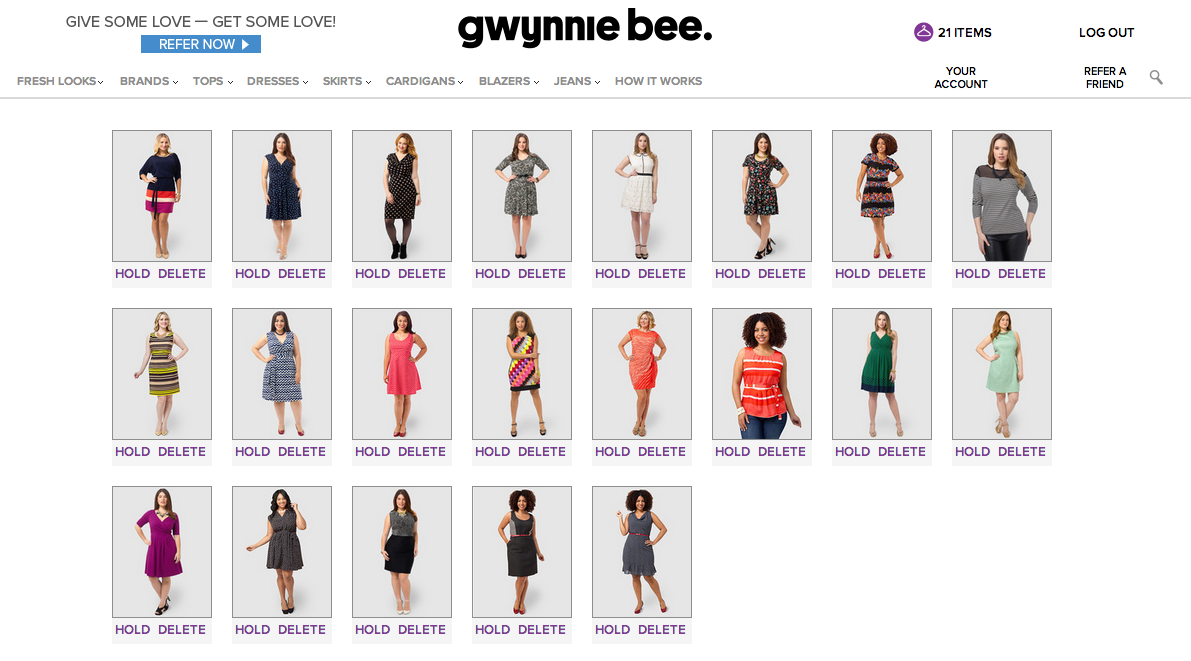Log out of the account
Screen dimensions: 1191x661
click(x=1106, y=33)
